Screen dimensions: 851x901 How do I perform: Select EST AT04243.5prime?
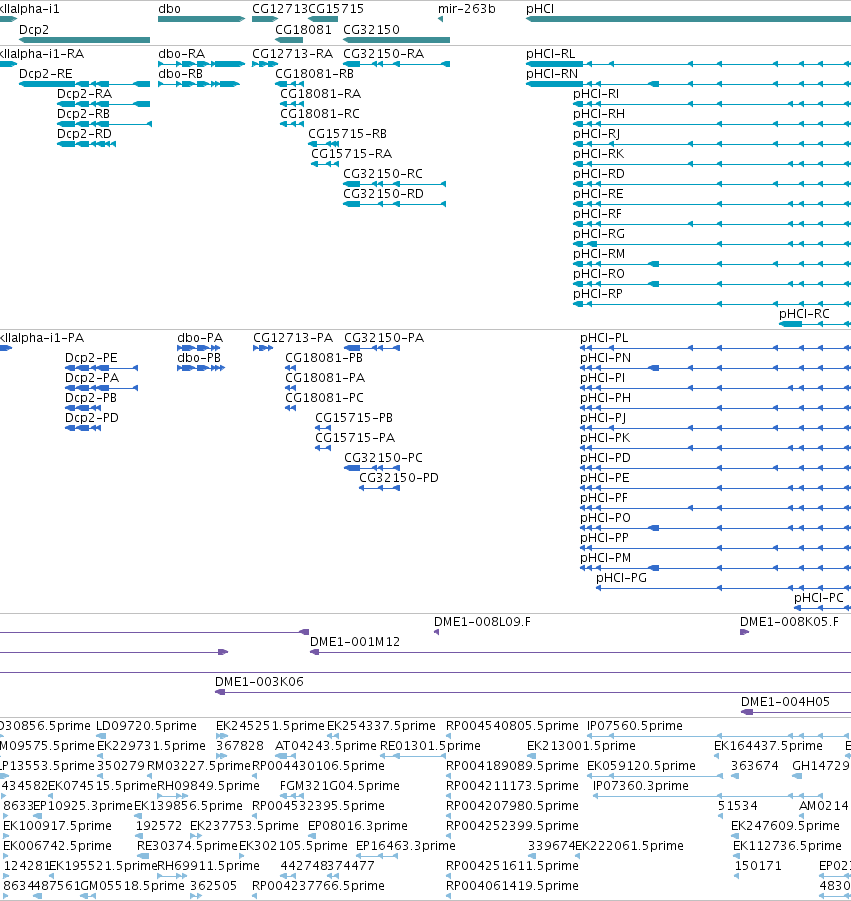point(326,746)
